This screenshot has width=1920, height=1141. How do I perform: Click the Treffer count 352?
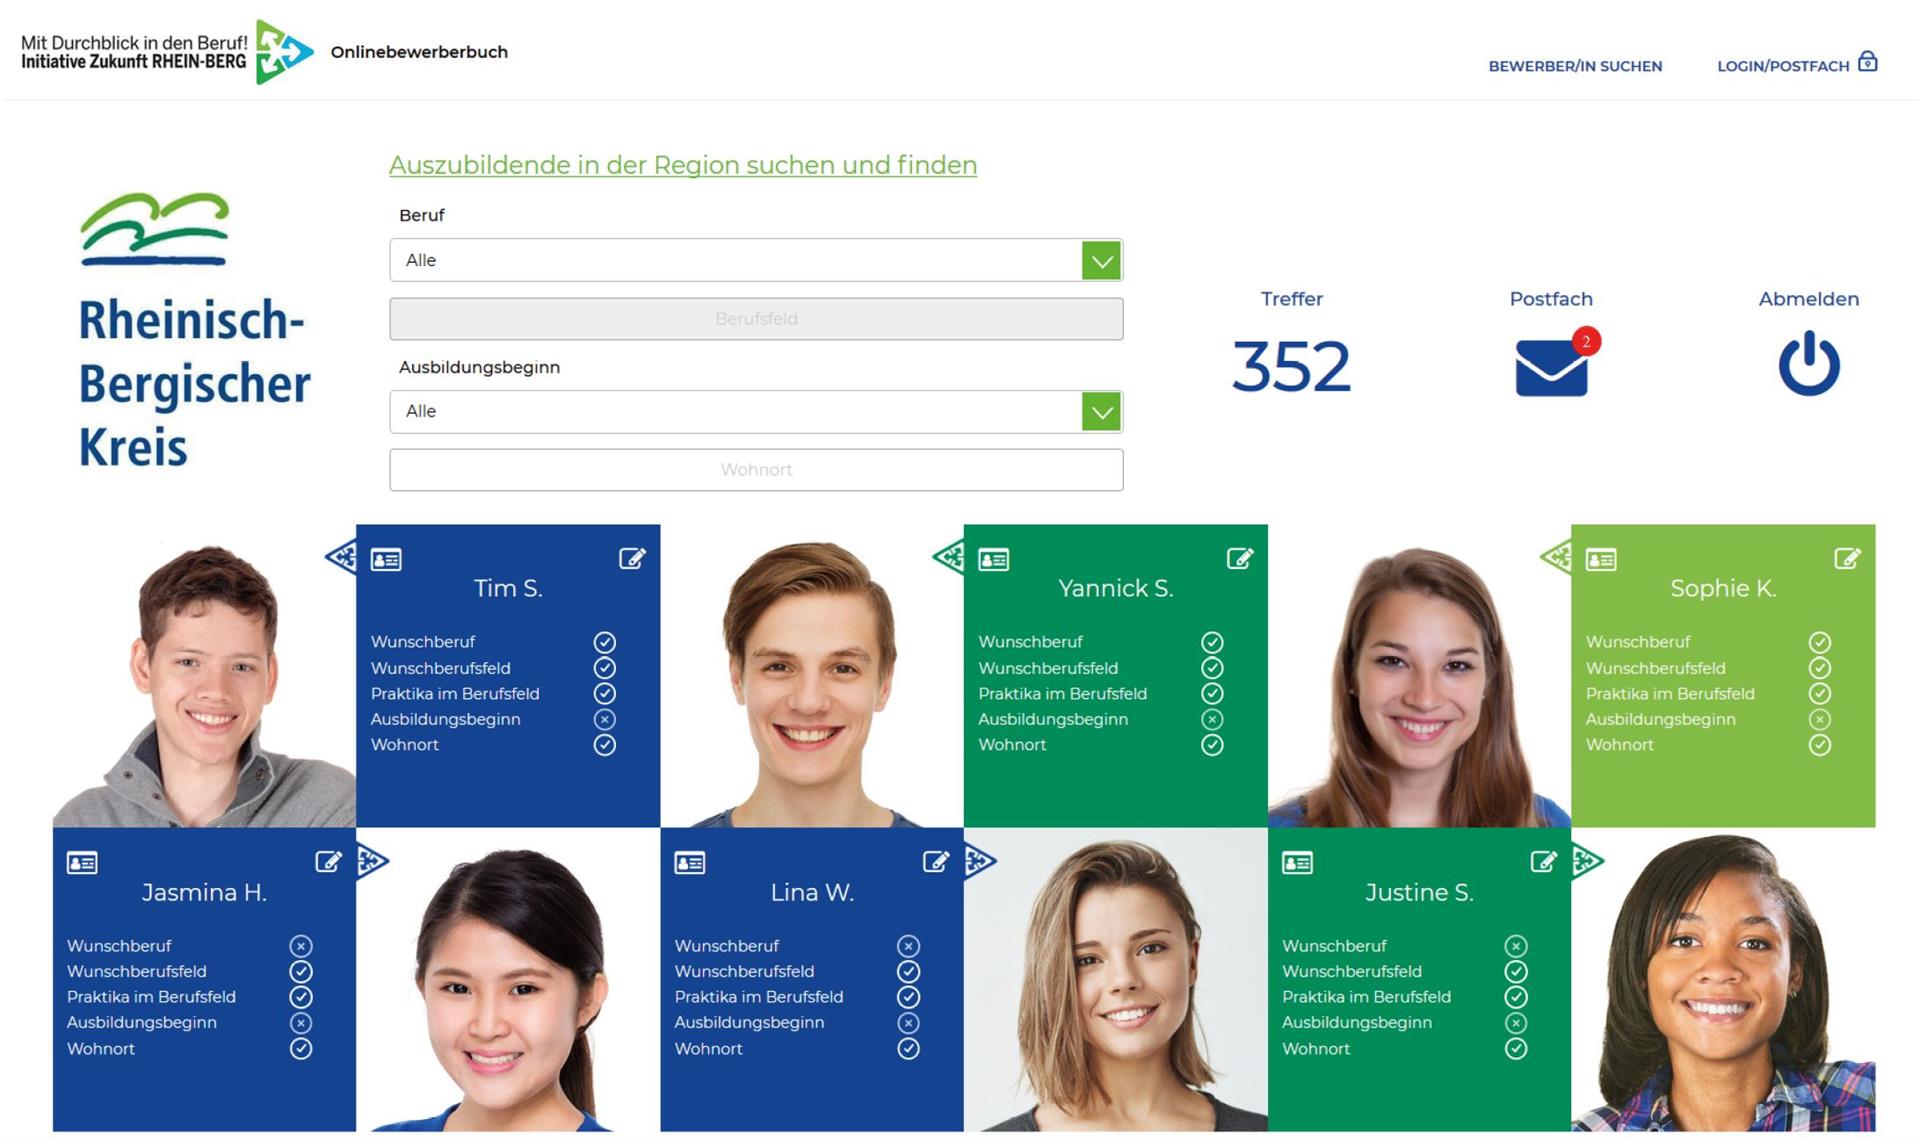coord(1291,366)
